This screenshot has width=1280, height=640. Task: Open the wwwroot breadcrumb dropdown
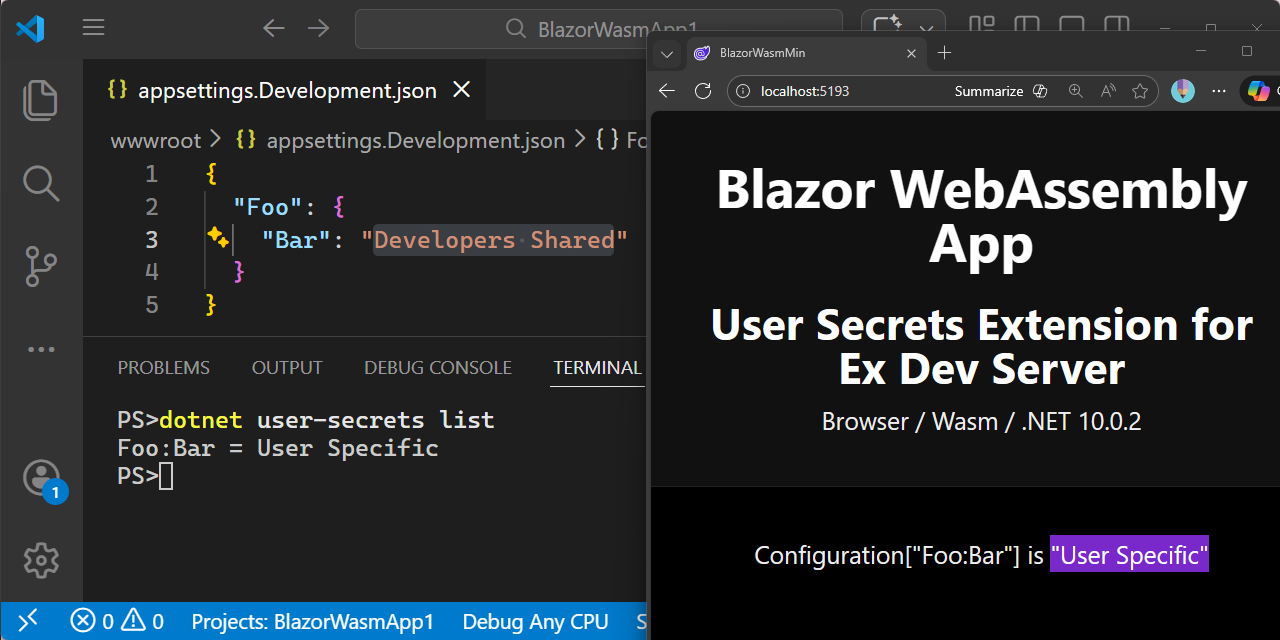point(155,140)
